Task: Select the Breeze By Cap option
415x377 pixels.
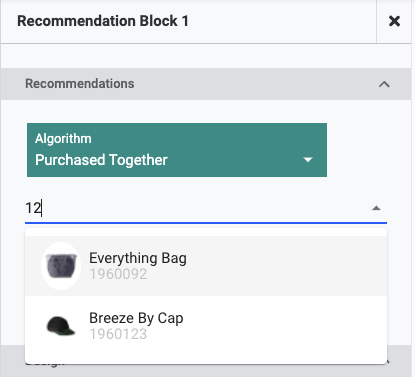Action: click(206, 326)
